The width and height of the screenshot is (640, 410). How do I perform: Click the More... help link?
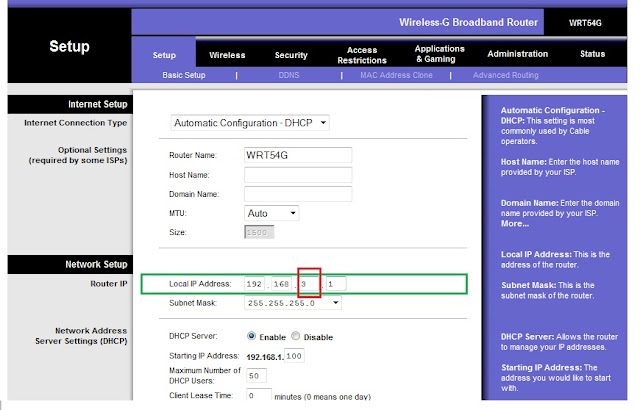515,224
